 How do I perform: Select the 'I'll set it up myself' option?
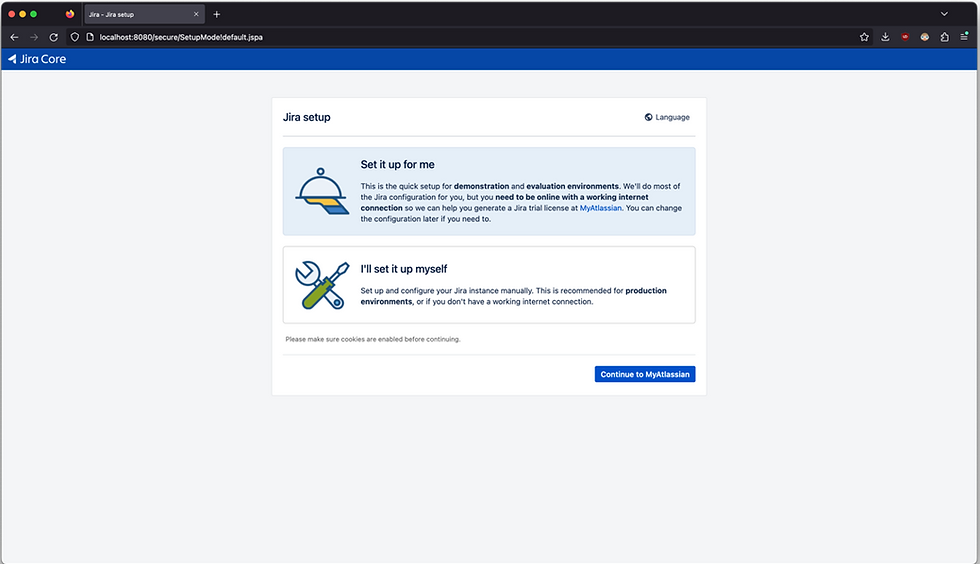tap(489, 285)
